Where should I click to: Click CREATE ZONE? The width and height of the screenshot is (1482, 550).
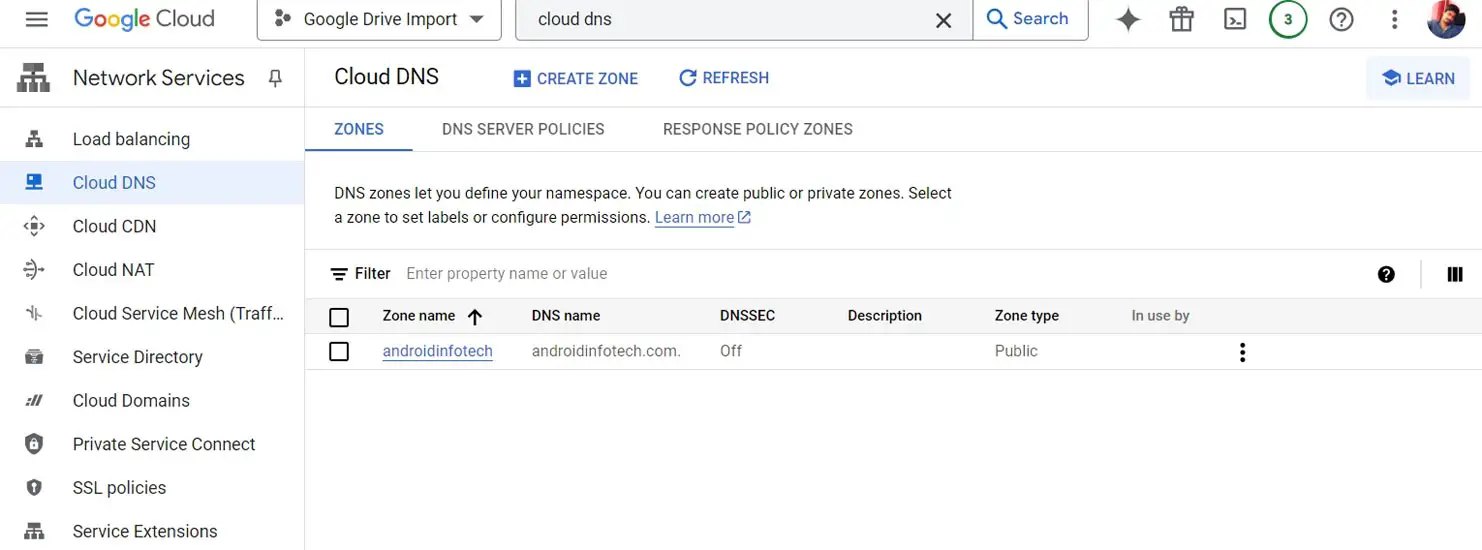coord(576,78)
